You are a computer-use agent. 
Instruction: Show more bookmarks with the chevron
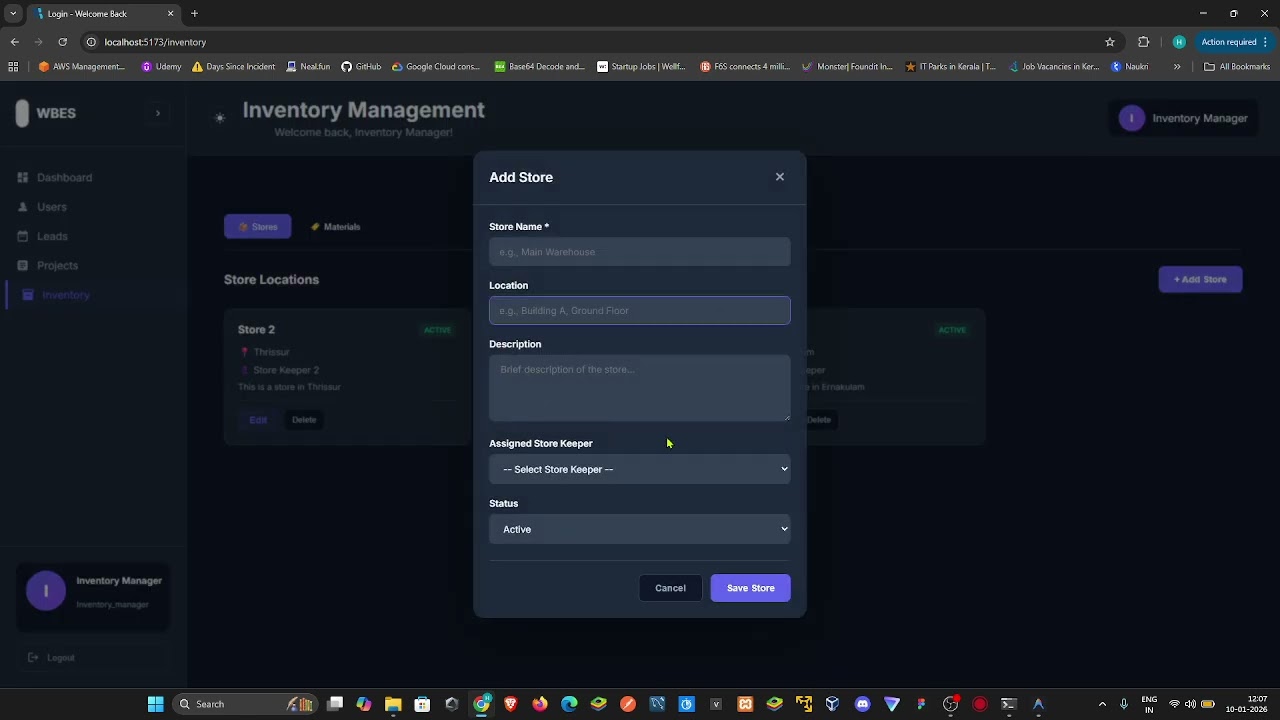tap(1177, 67)
